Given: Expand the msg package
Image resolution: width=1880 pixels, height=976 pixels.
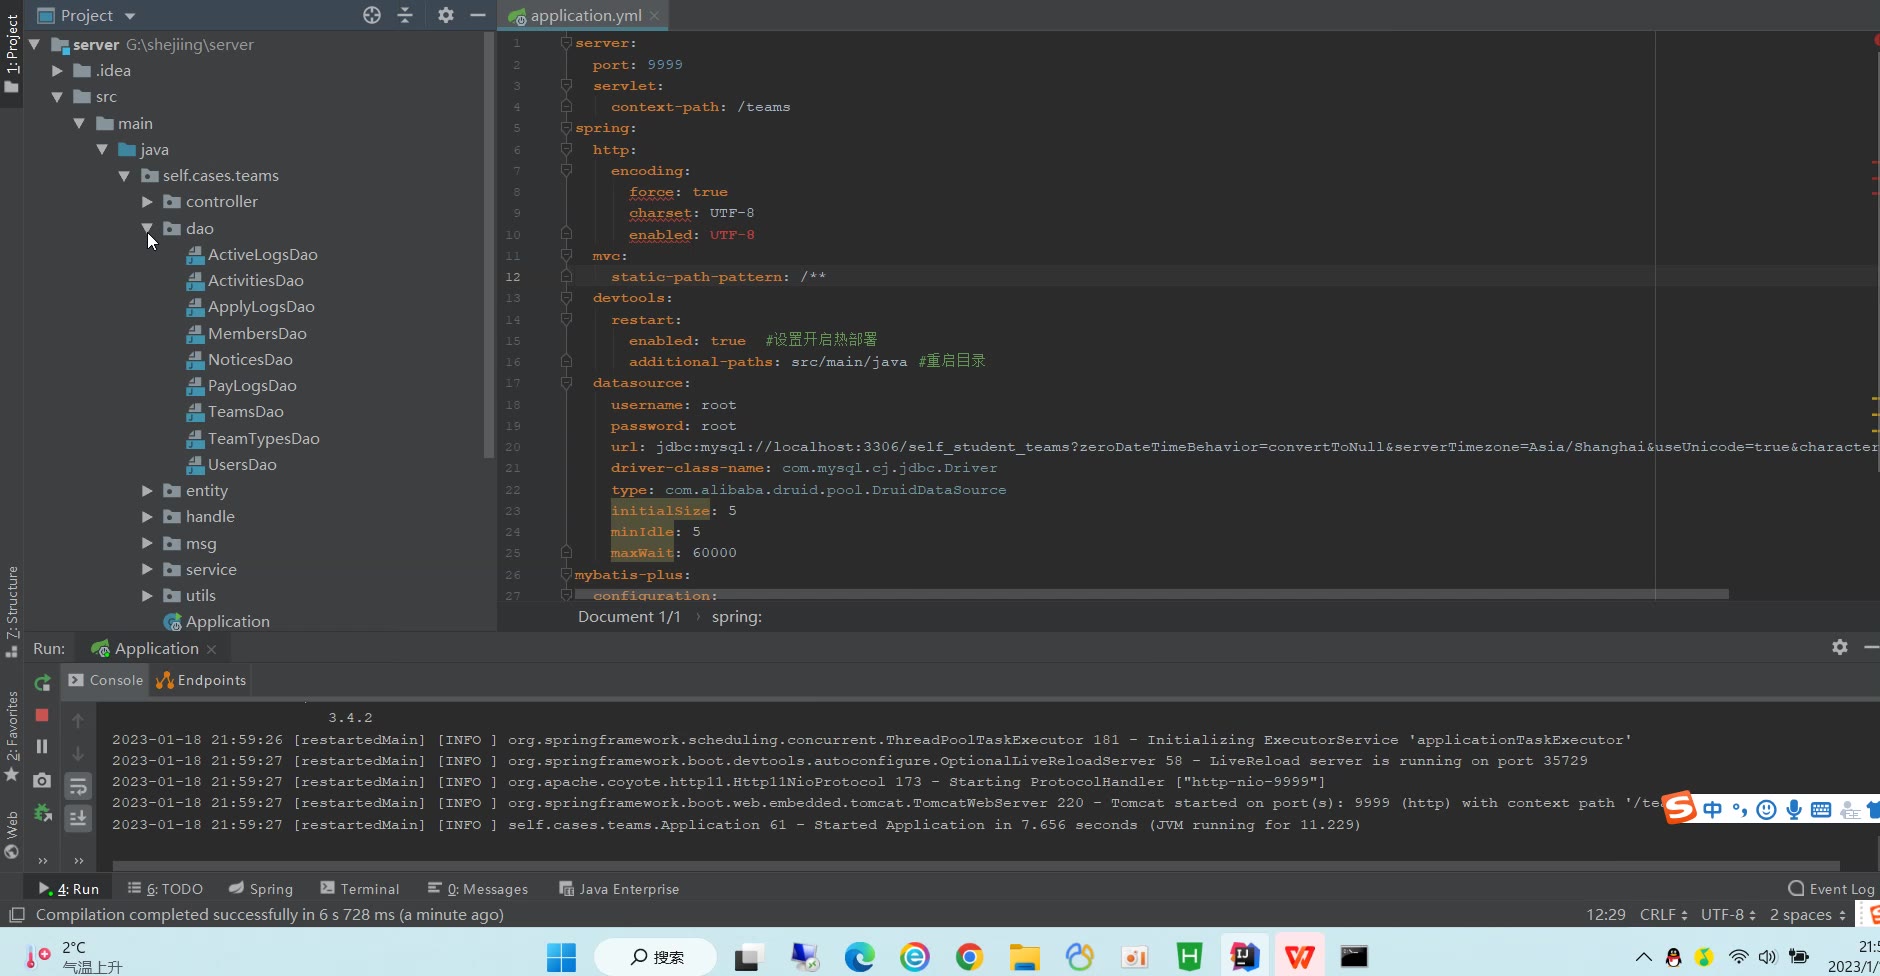Looking at the screenshot, I should pyautogui.click(x=147, y=544).
